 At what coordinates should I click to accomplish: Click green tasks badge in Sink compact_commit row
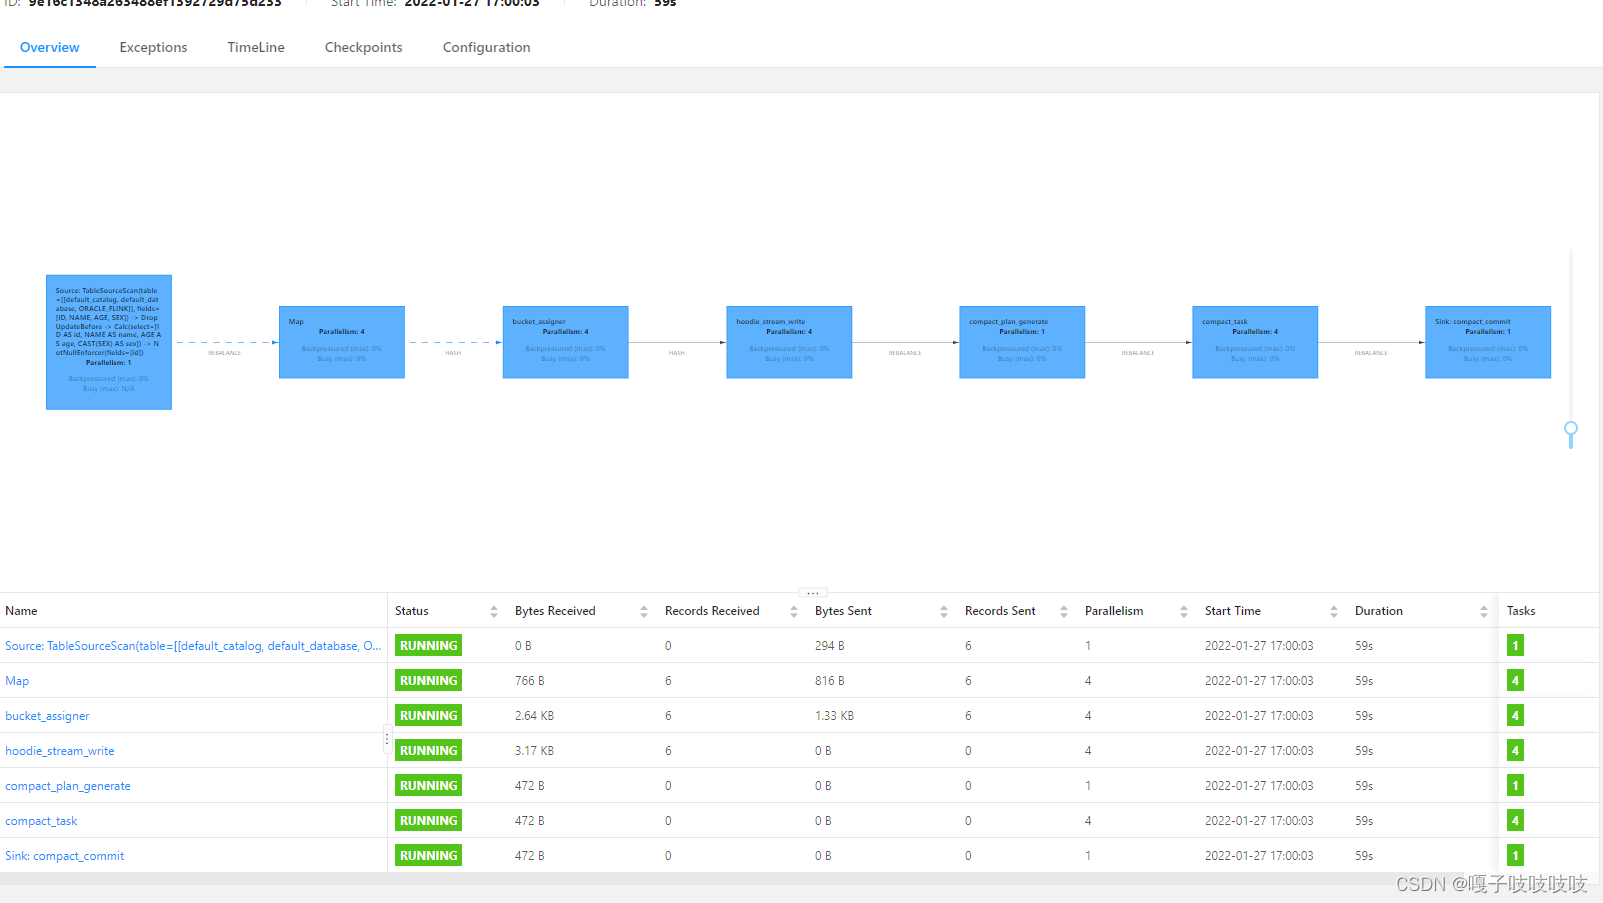point(1515,856)
